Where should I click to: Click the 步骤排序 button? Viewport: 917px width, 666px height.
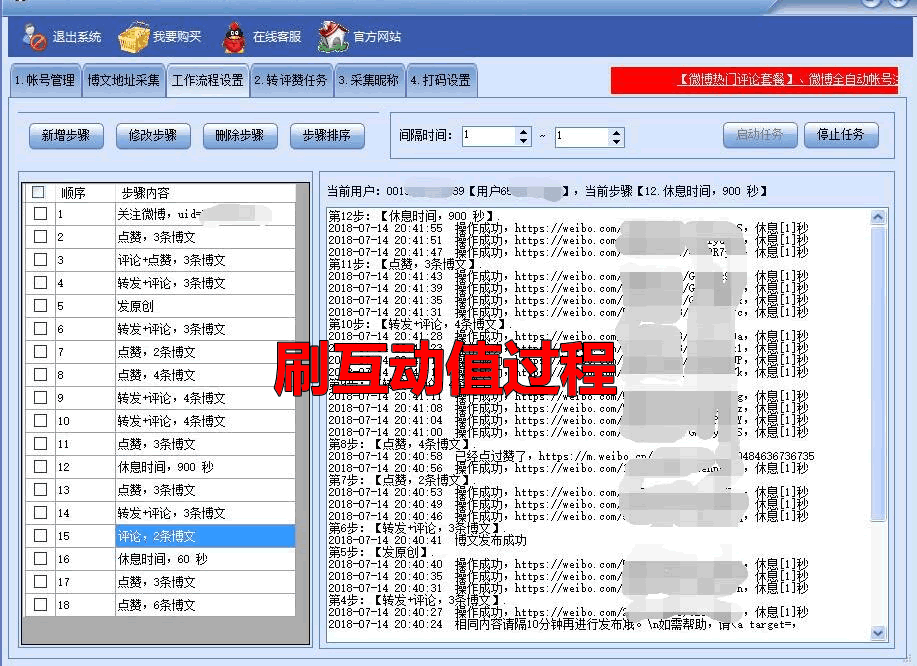point(327,136)
